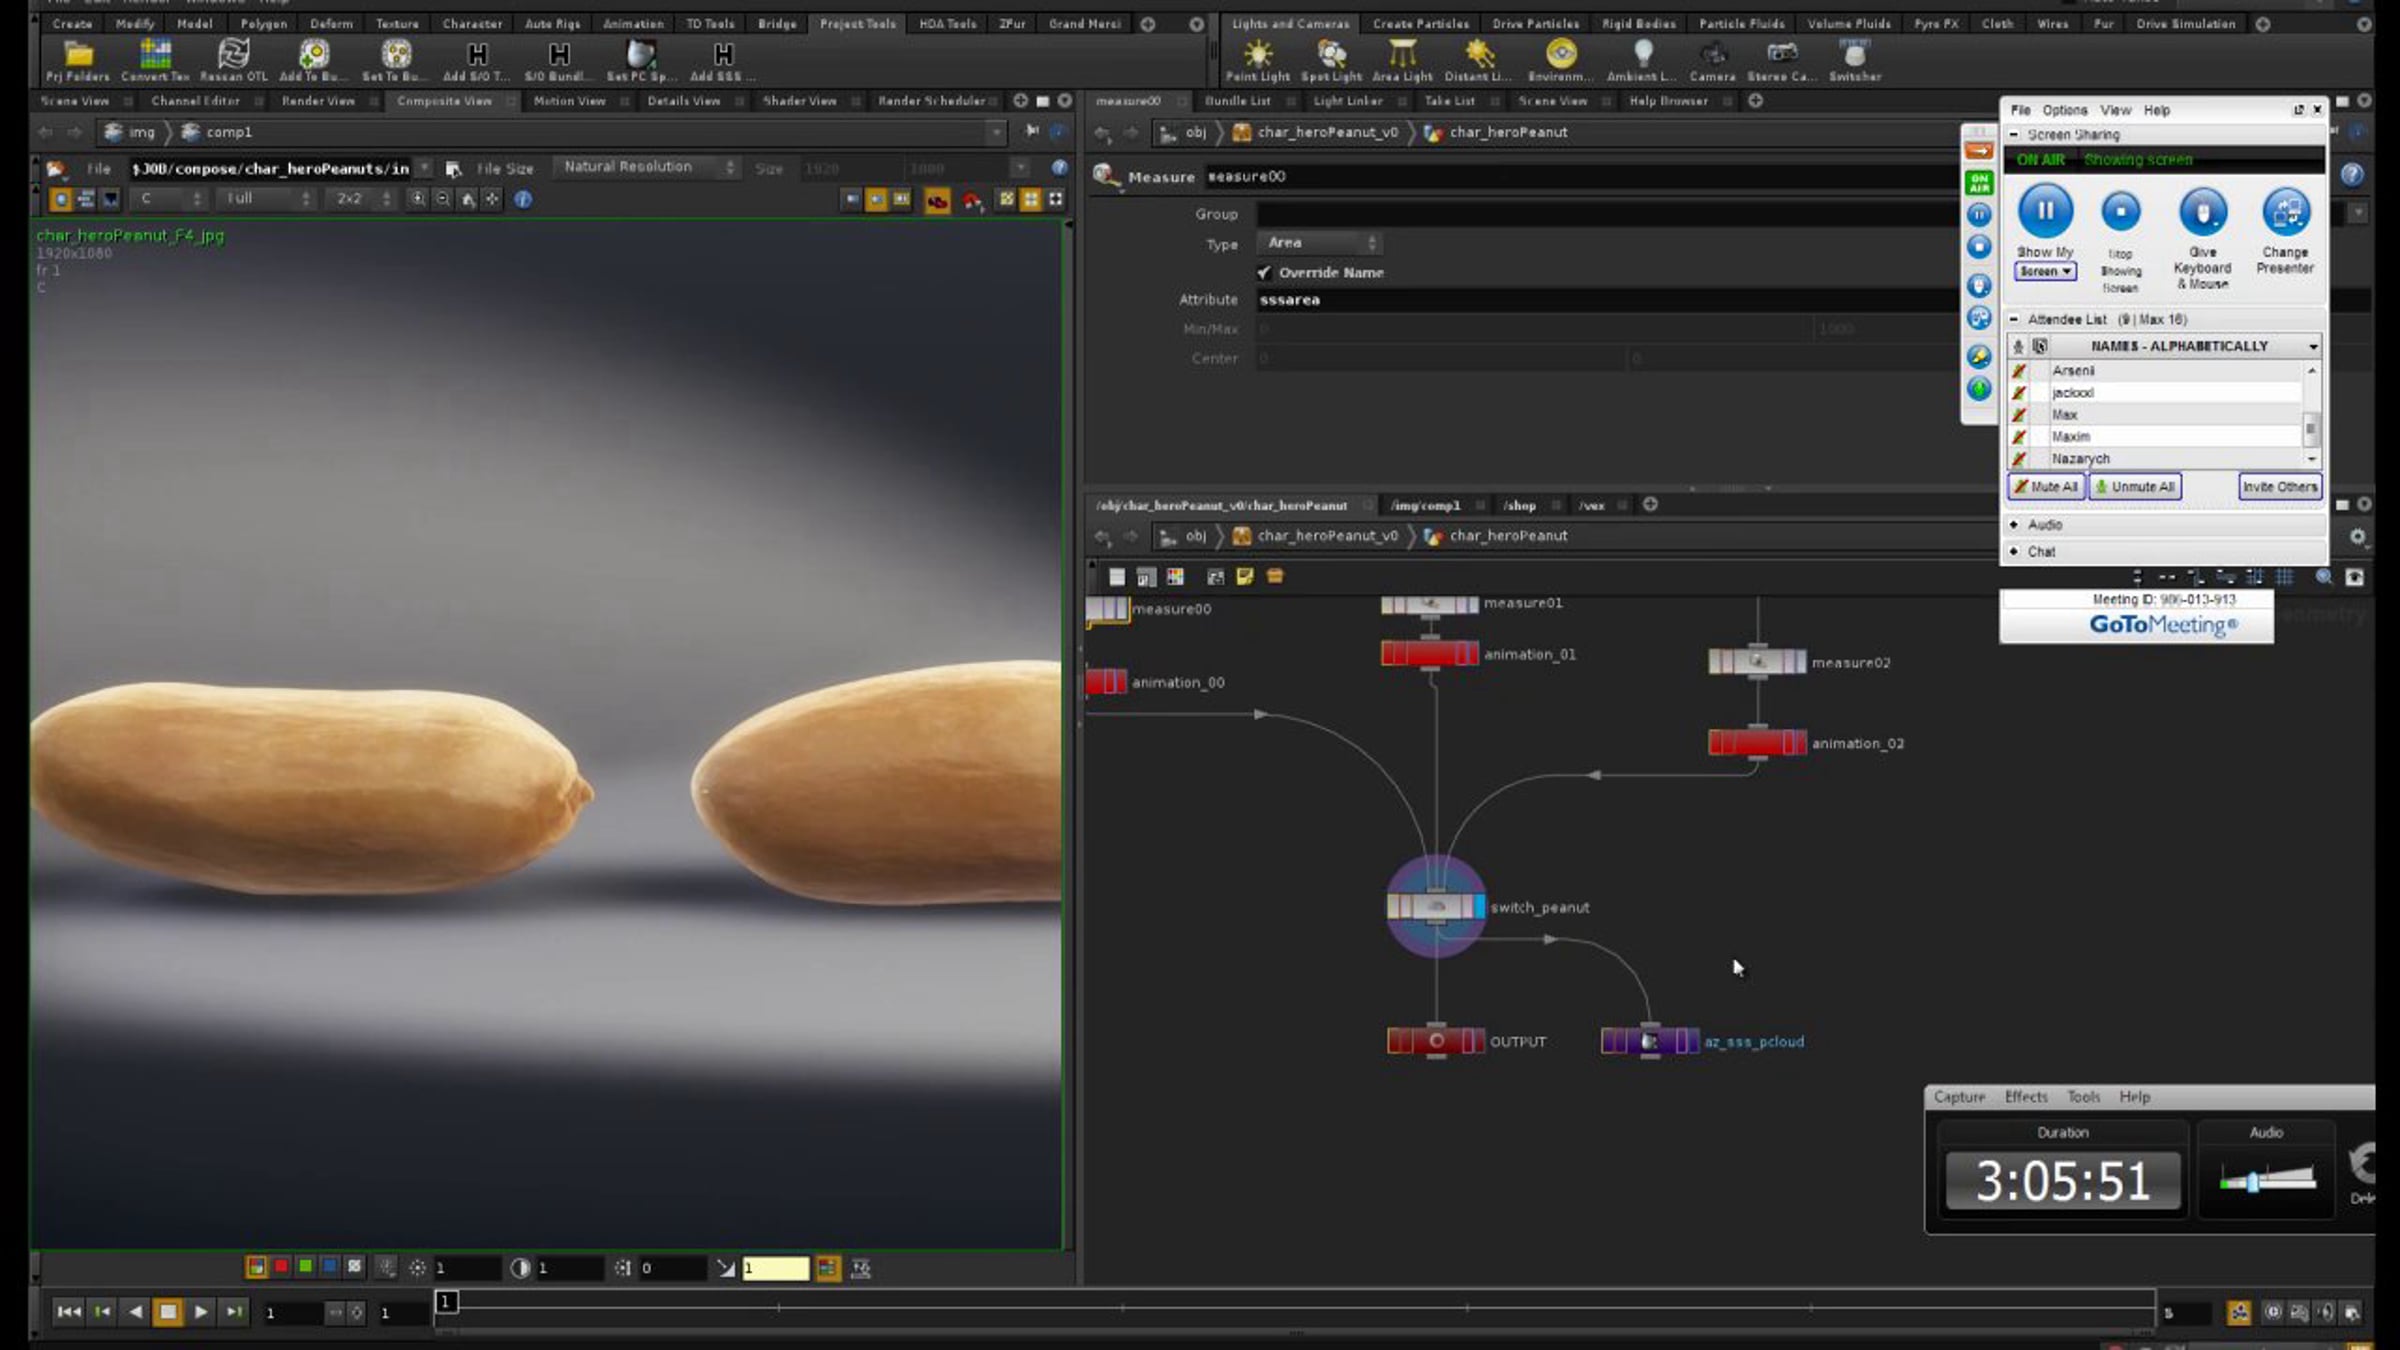Collapse the Screen Sharing section
Image resolution: width=2400 pixels, height=1350 pixels.
[2014, 135]
